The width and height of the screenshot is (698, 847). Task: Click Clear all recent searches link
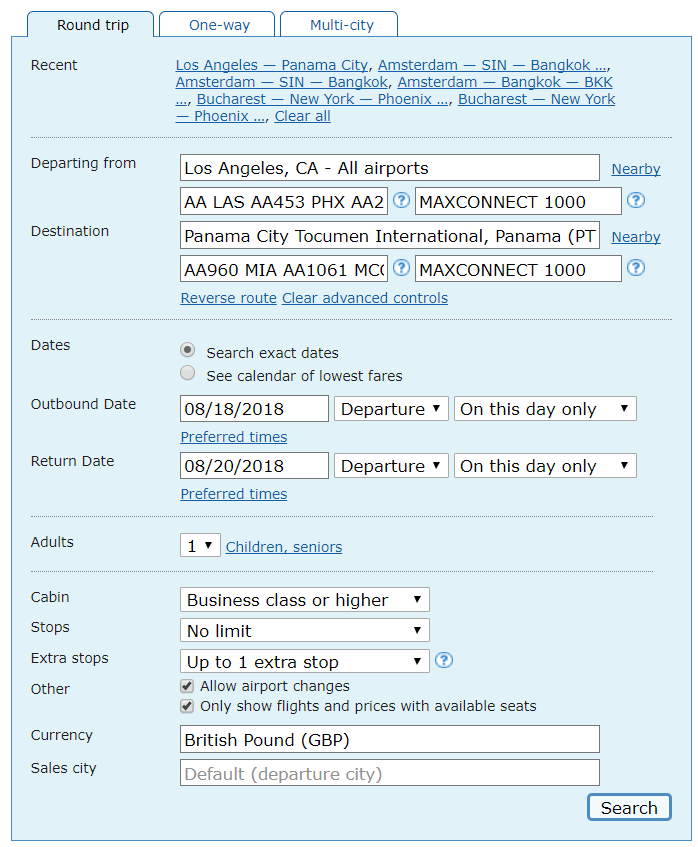tap(302, 116)
